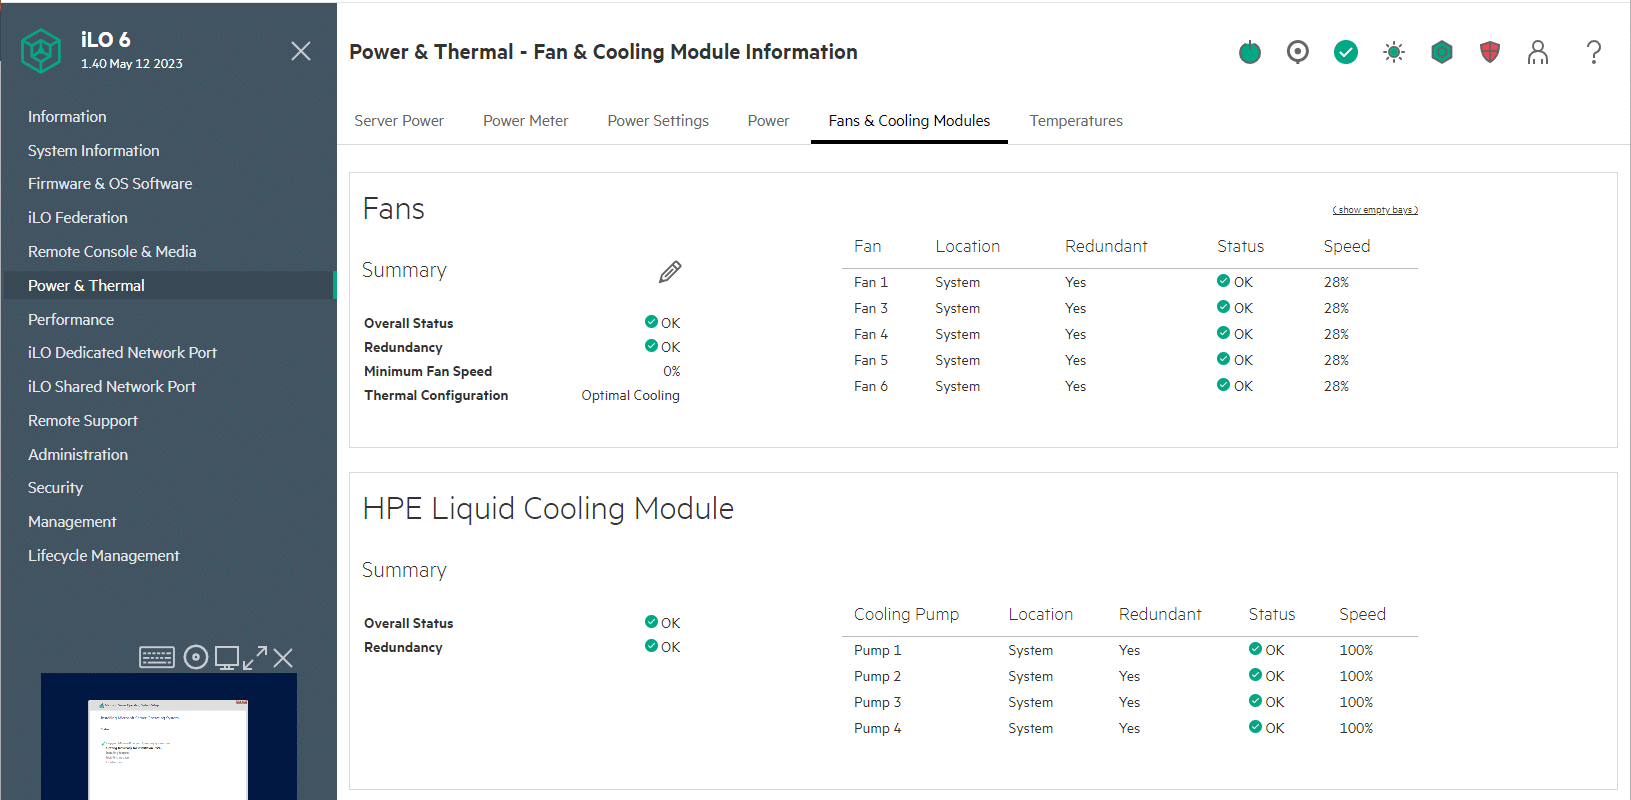1631x800 pixels.
Task: Click the virtual media disc icon
Action: (196, 657)
